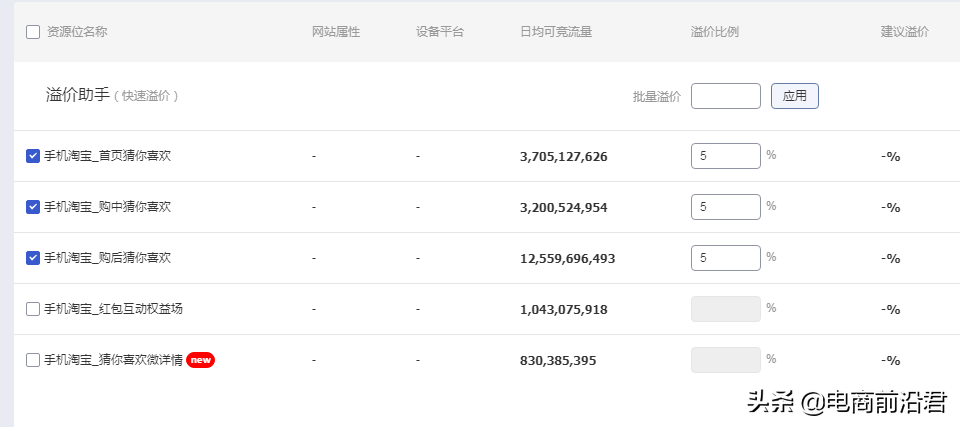This screenshot has width=960, height=427.
Task: Click suggested premium -% for 首页猜你喜欢
Action: point(891,157)
